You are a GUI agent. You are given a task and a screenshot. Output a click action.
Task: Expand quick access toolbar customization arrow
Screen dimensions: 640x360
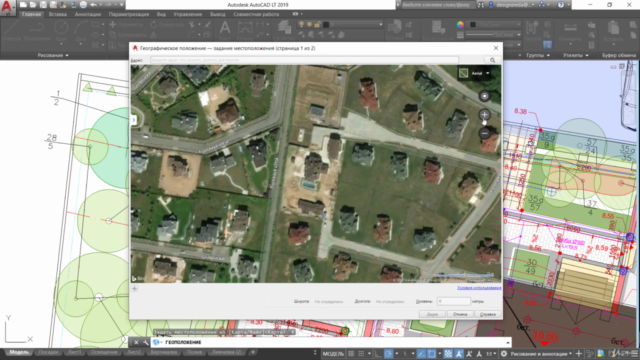[x=122, y=5]
